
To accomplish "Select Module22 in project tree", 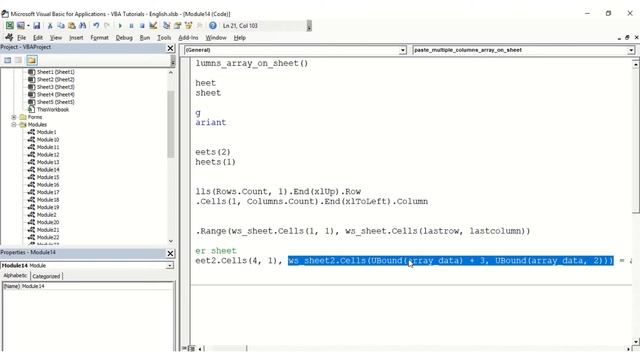I will (48, 237).
